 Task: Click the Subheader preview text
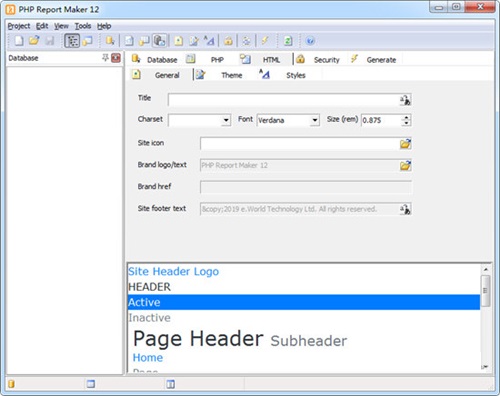[309, 341]
